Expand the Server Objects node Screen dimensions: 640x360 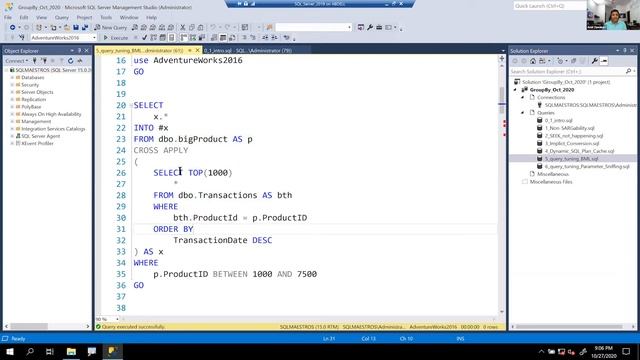12,92
